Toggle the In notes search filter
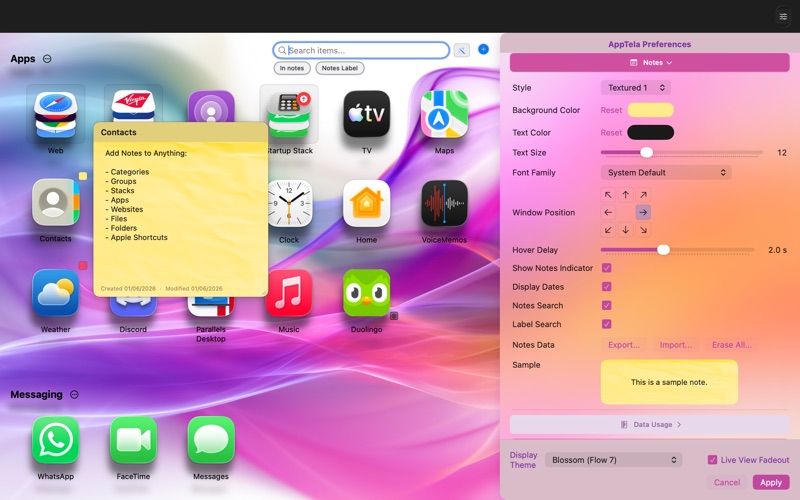The height and width of the screenshot is (500, 800). pos(292,68)
